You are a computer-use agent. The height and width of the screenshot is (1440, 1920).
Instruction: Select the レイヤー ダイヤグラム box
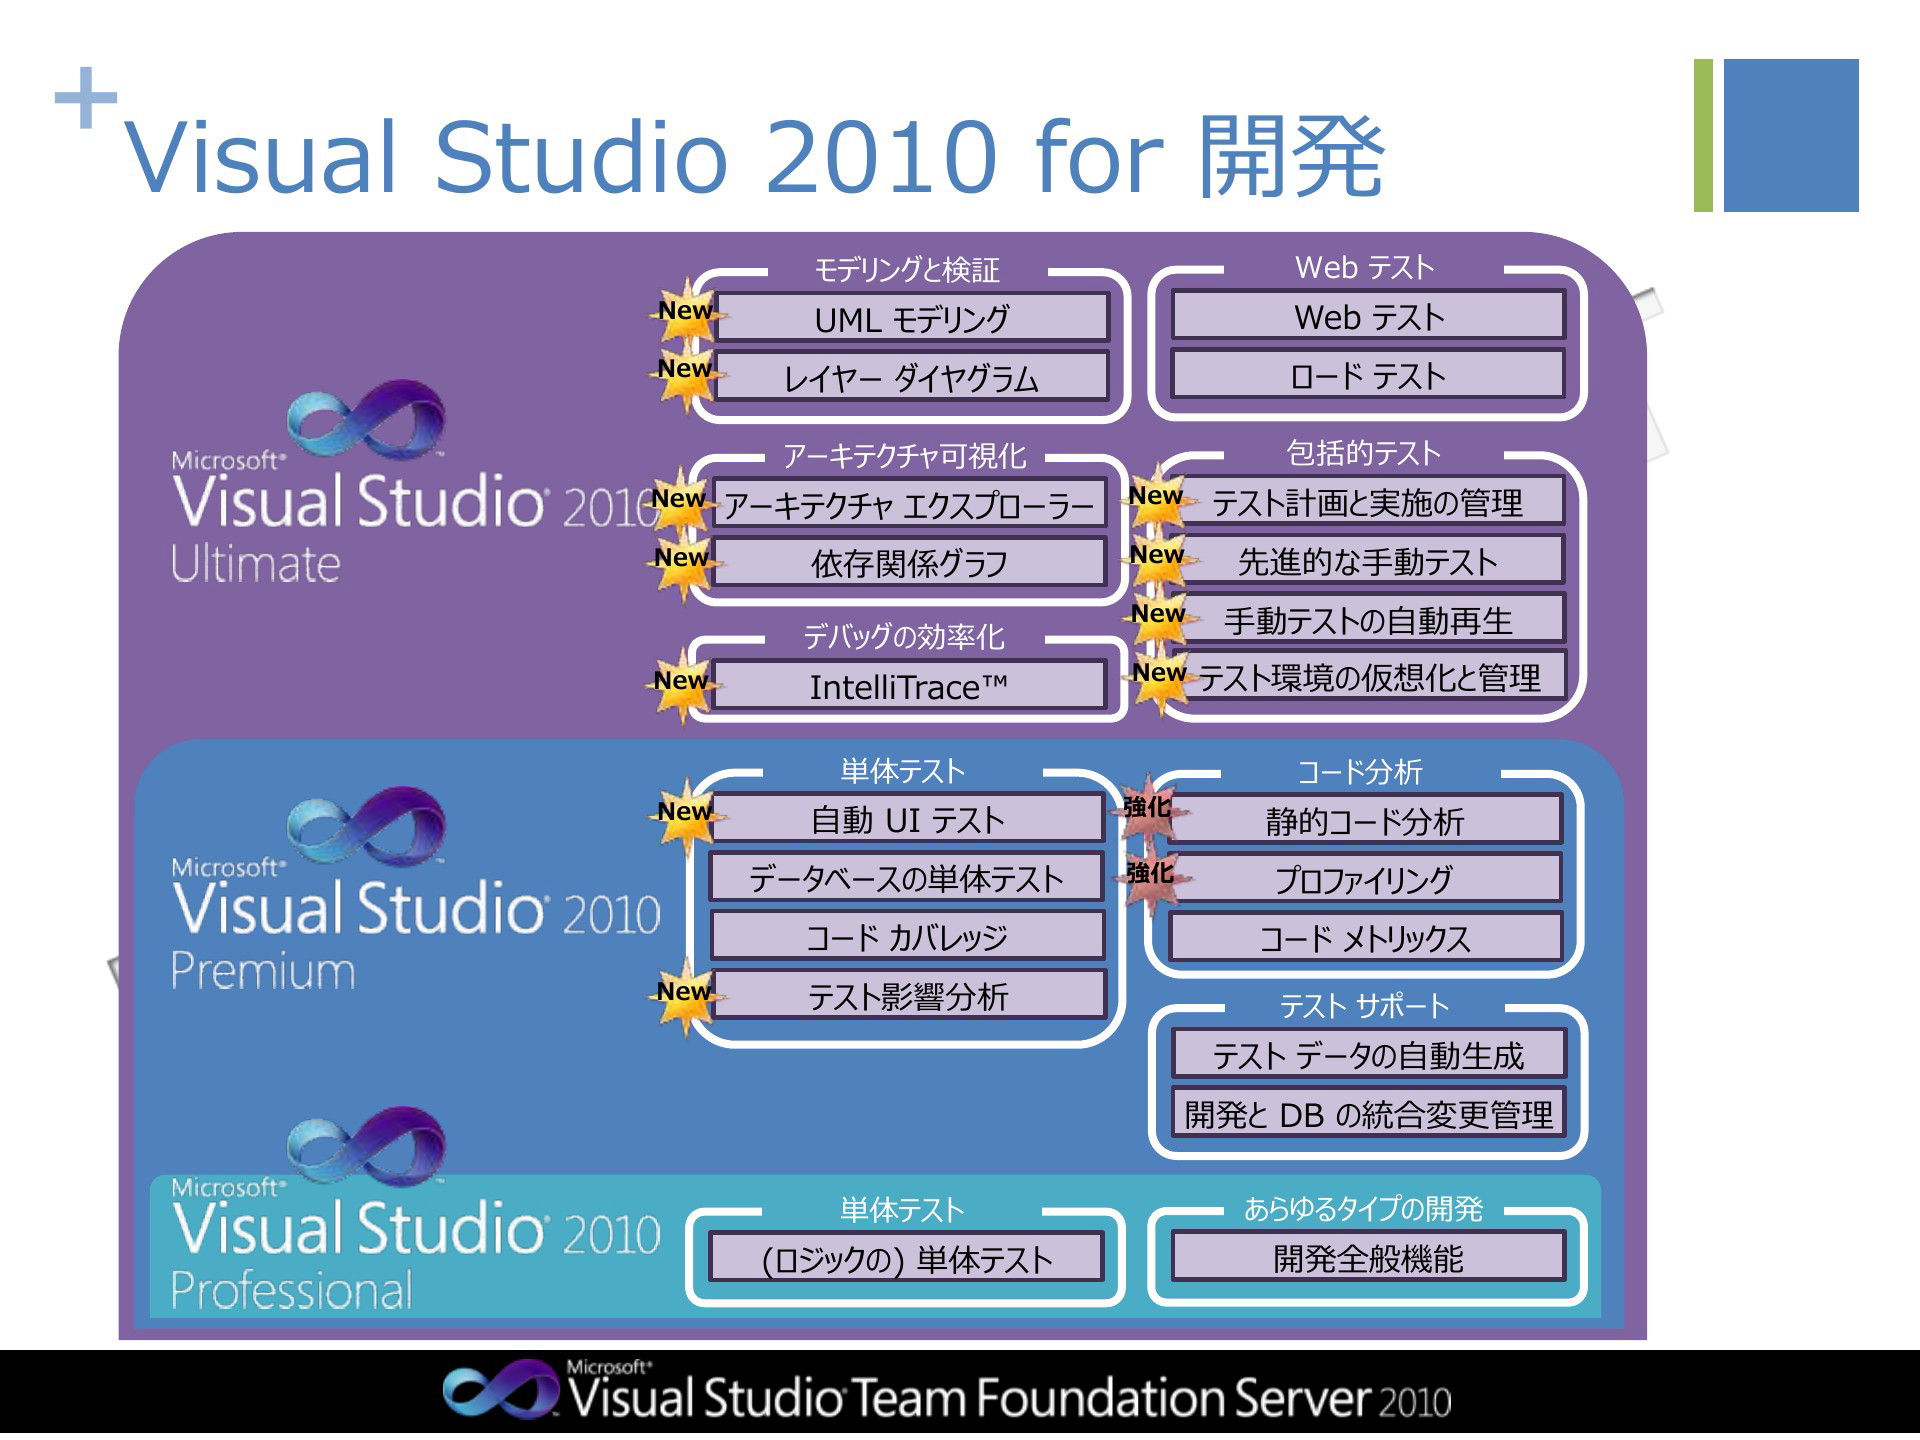[x=913, y=376]
